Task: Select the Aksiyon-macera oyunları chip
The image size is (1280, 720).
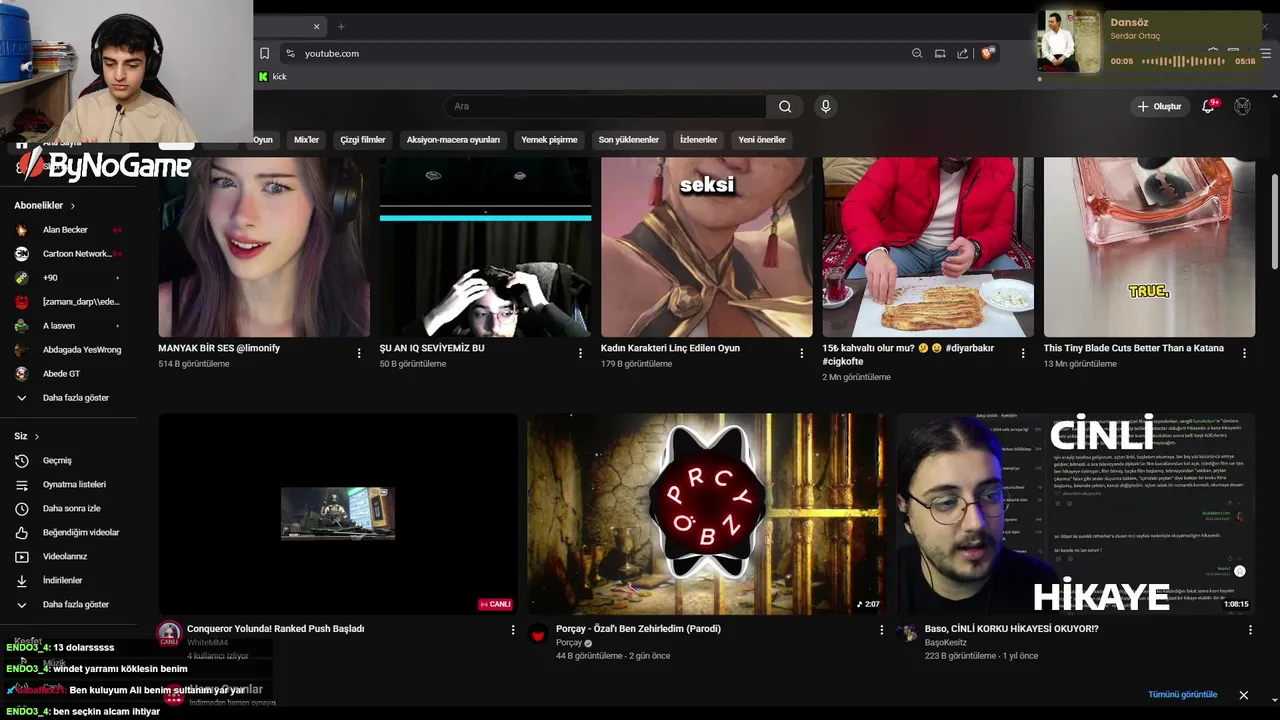Action: point(453,140)
